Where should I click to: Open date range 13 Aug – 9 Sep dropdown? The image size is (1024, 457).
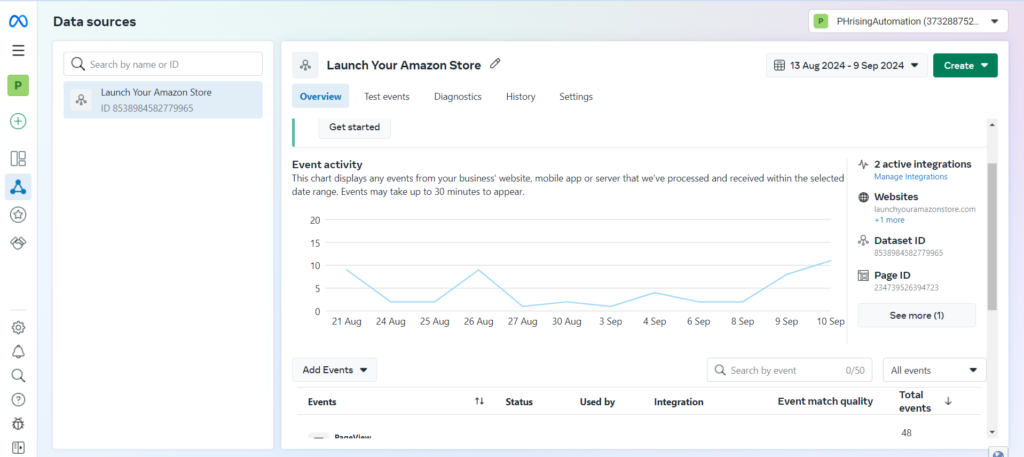click(846, 65)
